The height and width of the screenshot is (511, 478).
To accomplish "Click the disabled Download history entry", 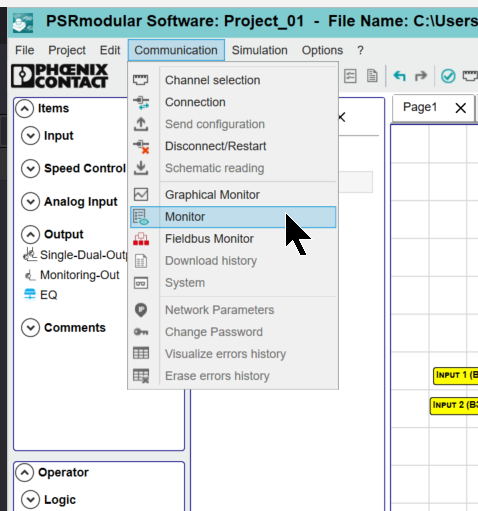I will (233, 261).
